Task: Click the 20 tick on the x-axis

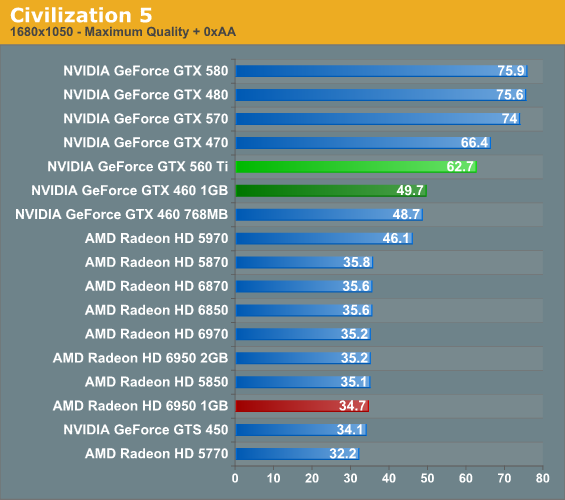Action: tap(312, 478)
